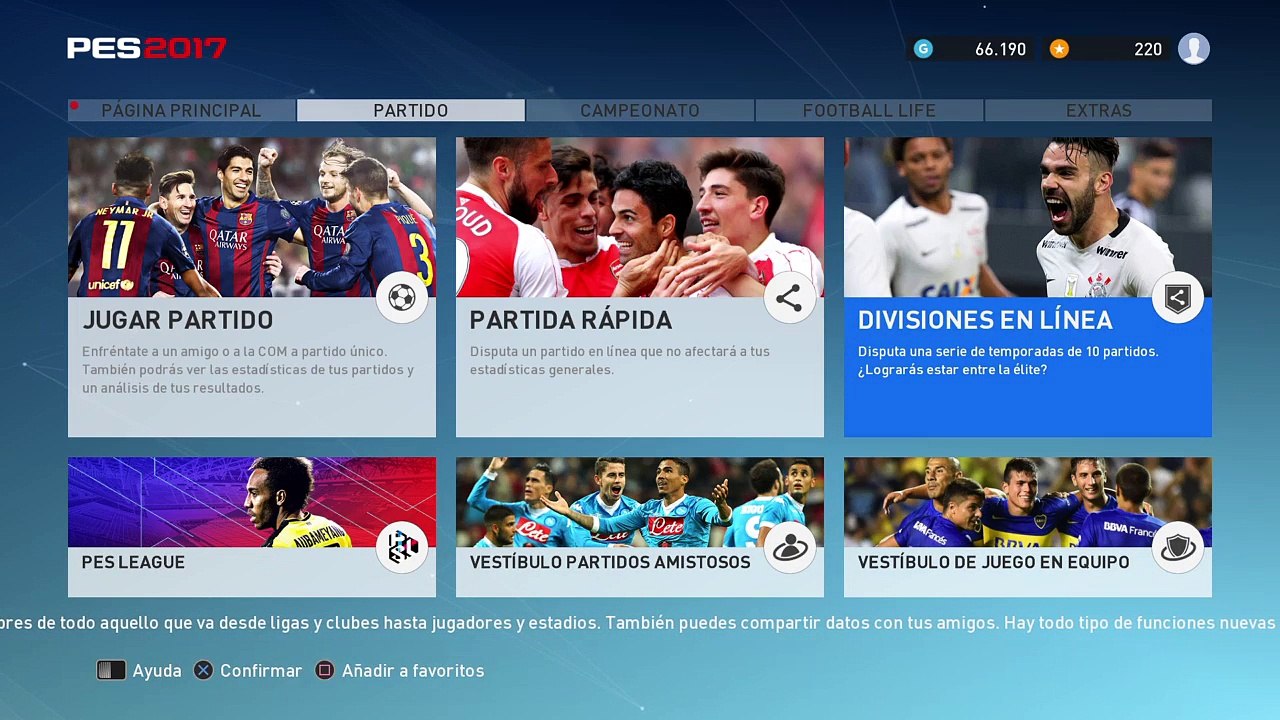Screen dimensions: 1280x720
Task: Click the Partida Rápida description text
Action: click(620, 361)
